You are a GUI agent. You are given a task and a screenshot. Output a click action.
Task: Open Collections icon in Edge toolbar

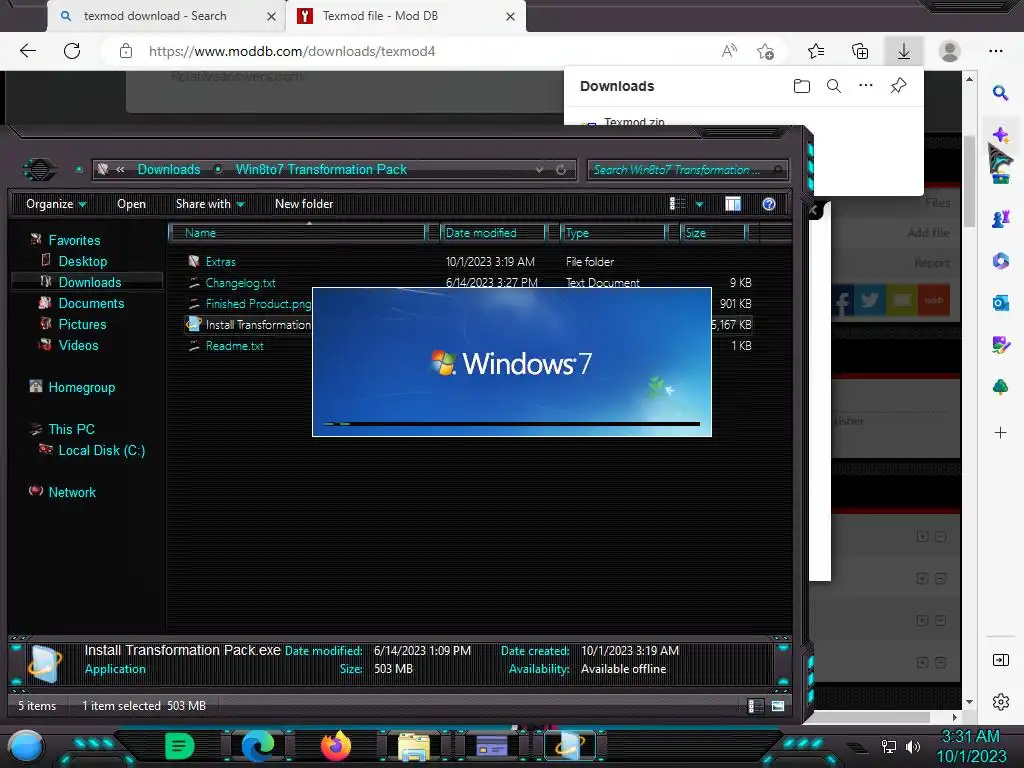[x=860, y=51]
